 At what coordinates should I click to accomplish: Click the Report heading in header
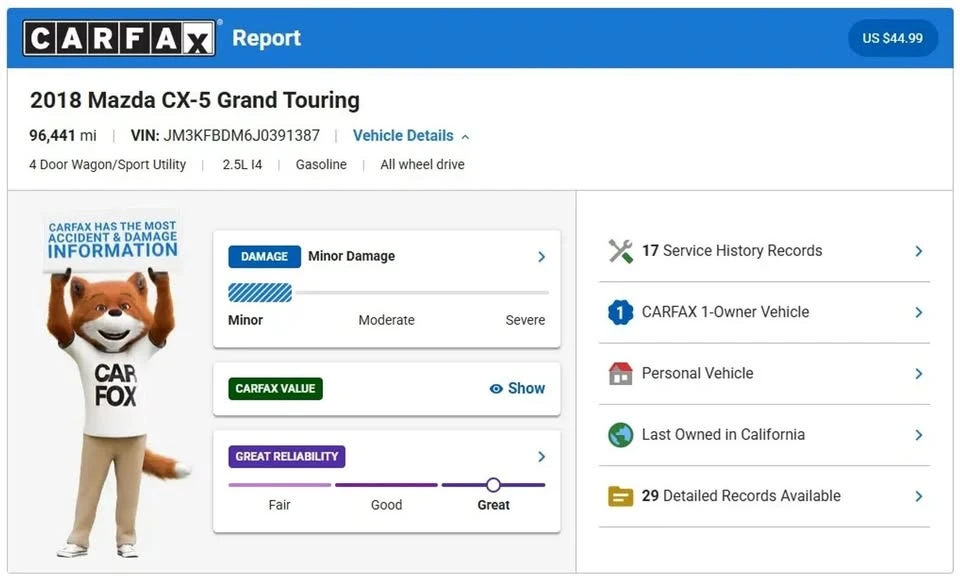click(x=266, y=38)
